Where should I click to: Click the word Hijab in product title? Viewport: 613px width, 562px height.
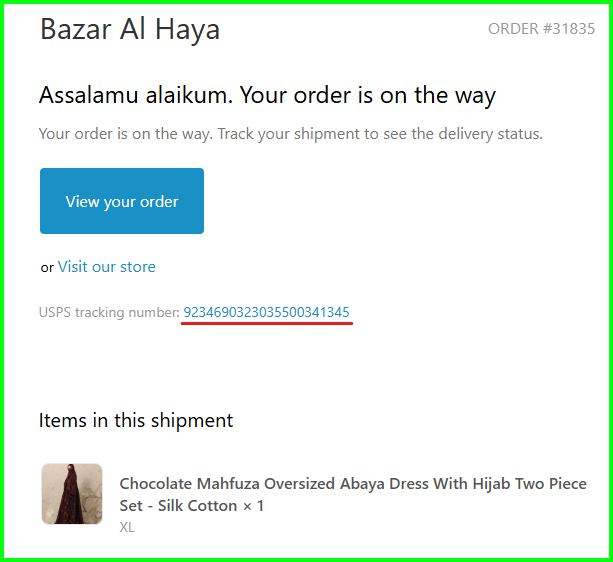491,484
